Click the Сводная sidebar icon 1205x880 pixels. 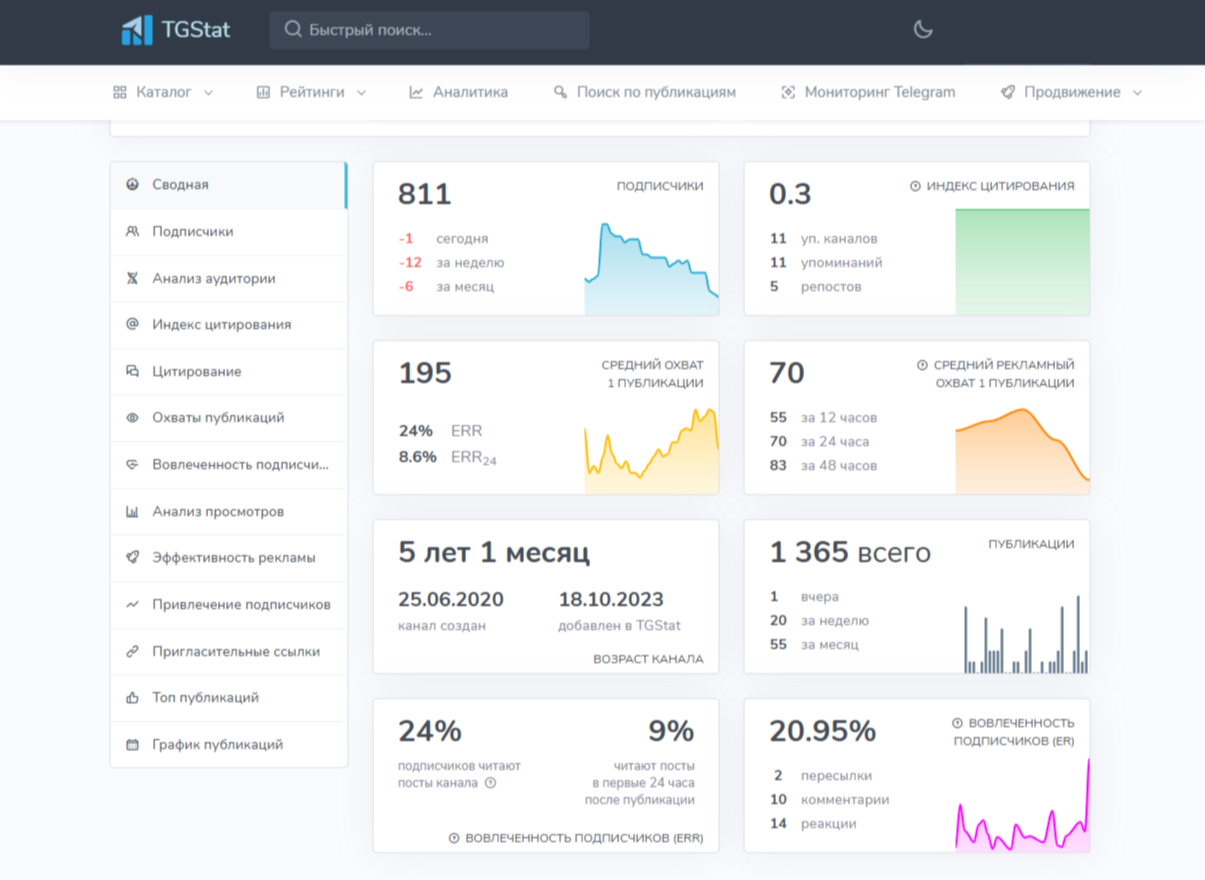click(132, 185)
